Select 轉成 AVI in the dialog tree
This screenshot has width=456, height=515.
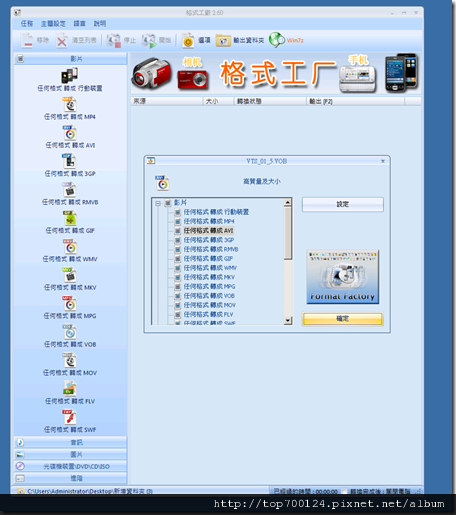click(209, 231)
